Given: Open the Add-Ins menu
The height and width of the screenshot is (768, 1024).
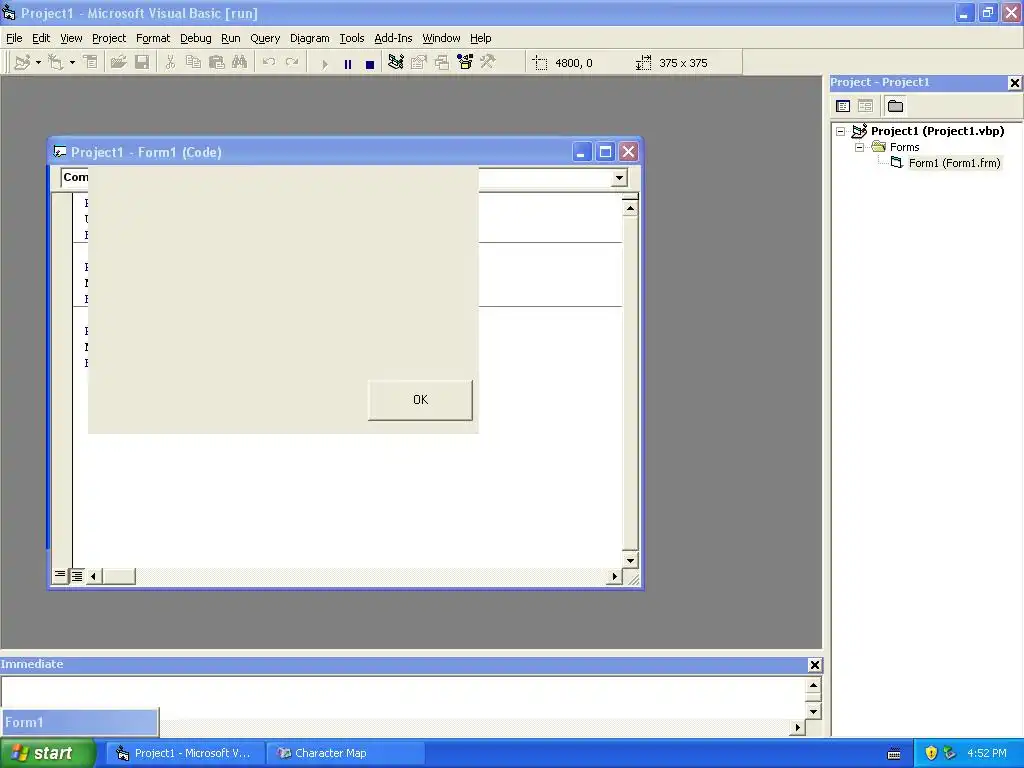Looking at the screenshot, I should tap(393, 38).
